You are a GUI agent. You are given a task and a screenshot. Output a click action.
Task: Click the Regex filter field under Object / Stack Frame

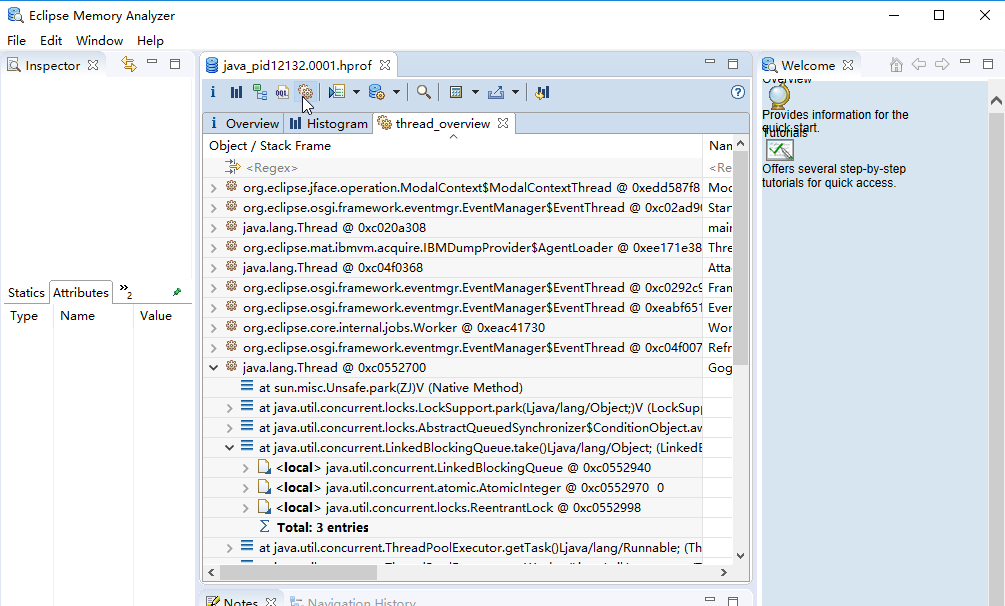point(453,167)
